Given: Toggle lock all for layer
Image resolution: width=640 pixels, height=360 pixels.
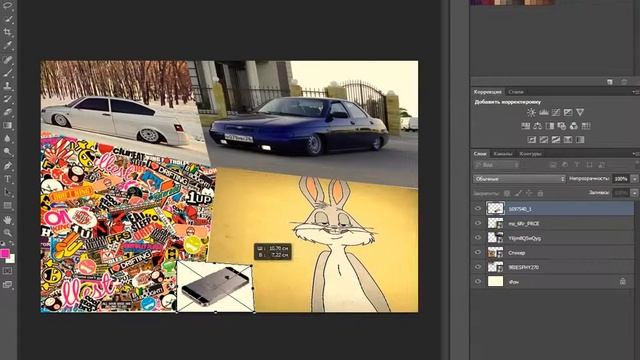Looking at the screenshot, I should (540, 193).
